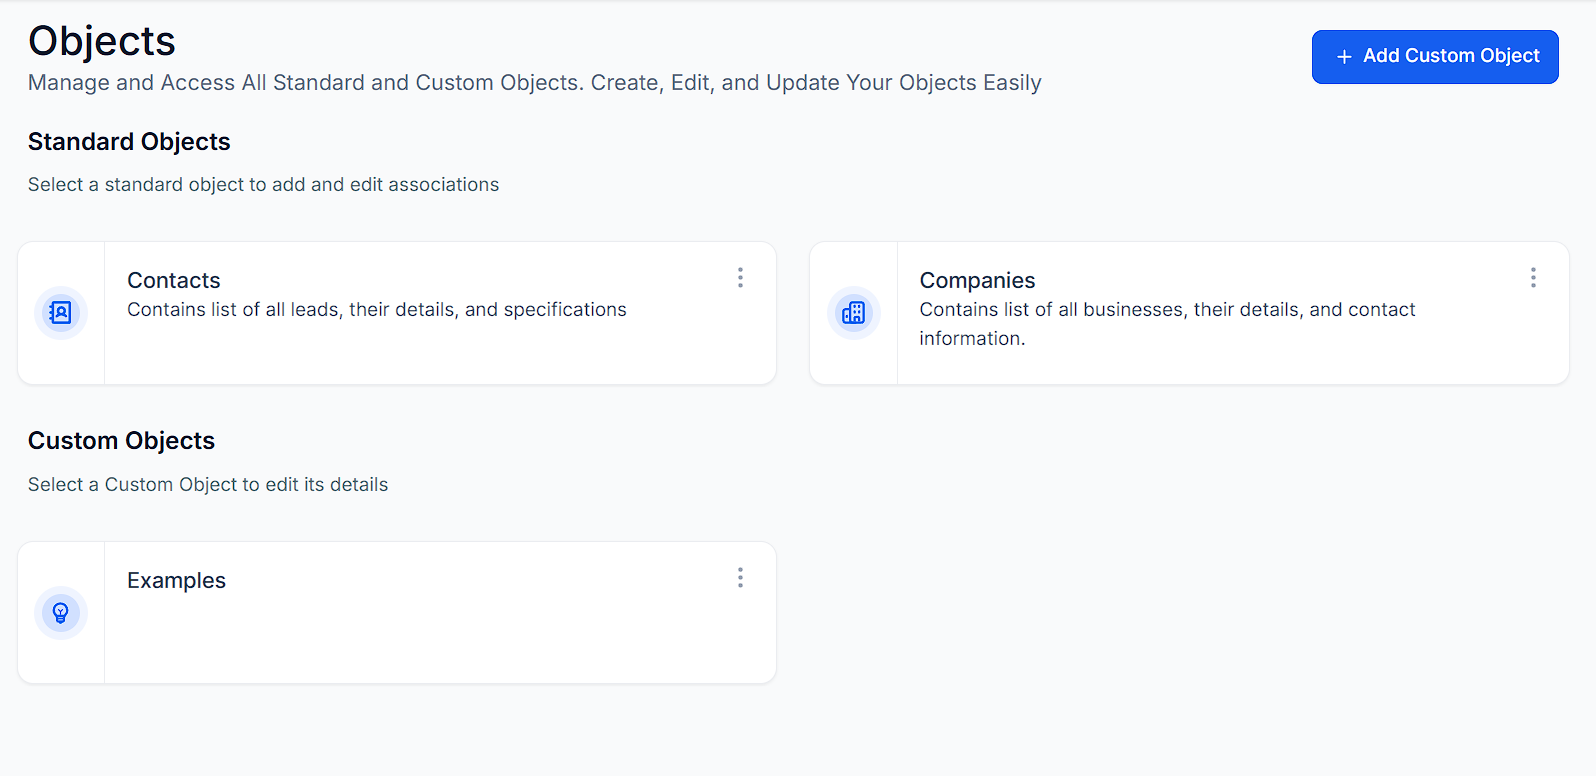Click the Contacts description about leads
This screenshot has width=1596, height=776.
click(x=376, y=310)
